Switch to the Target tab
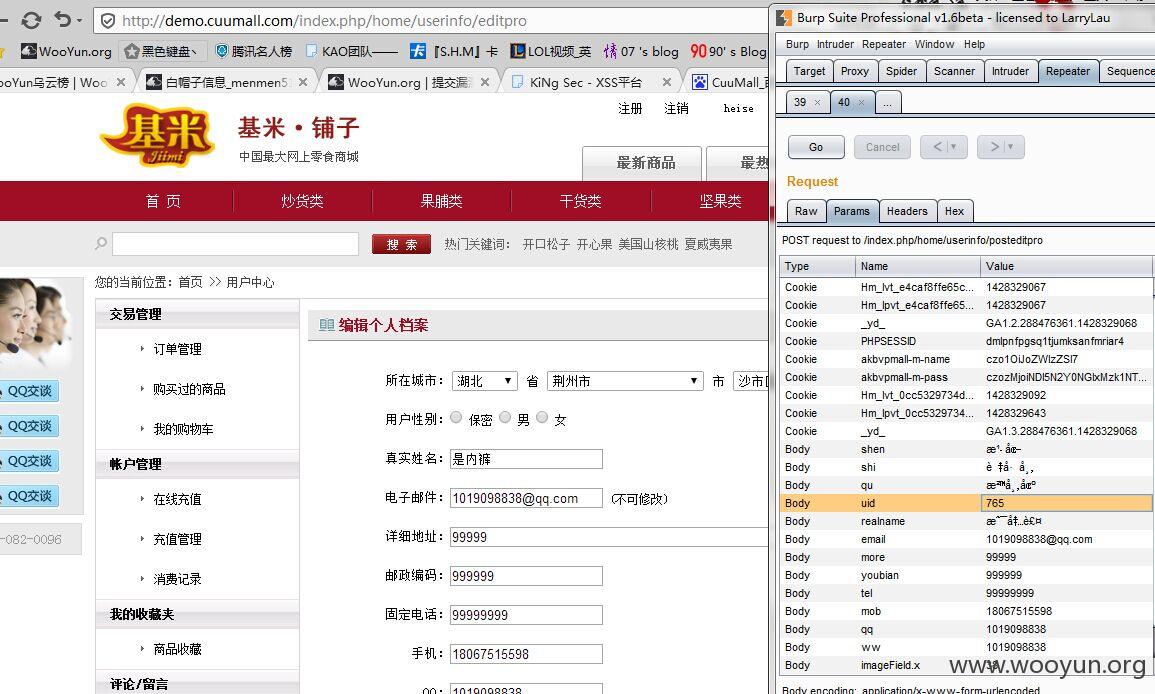Viewport: 1155px width, 694px height. coord(809,71)
